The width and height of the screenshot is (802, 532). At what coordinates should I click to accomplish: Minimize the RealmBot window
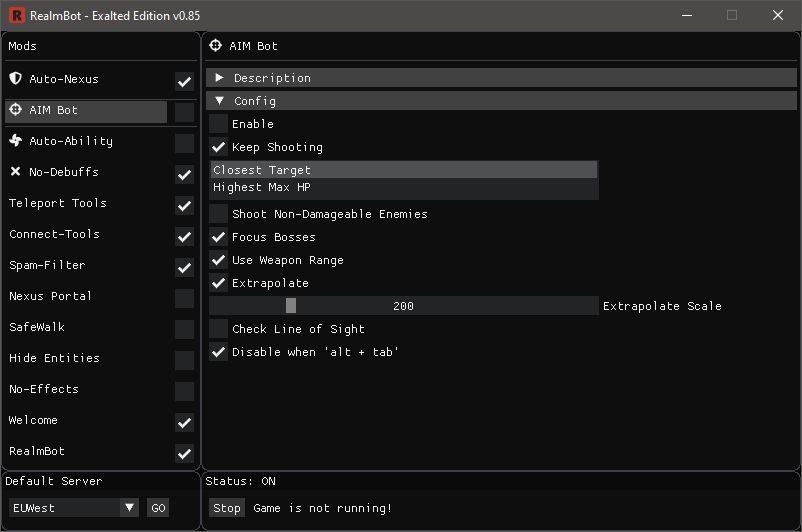click(687, 15)
